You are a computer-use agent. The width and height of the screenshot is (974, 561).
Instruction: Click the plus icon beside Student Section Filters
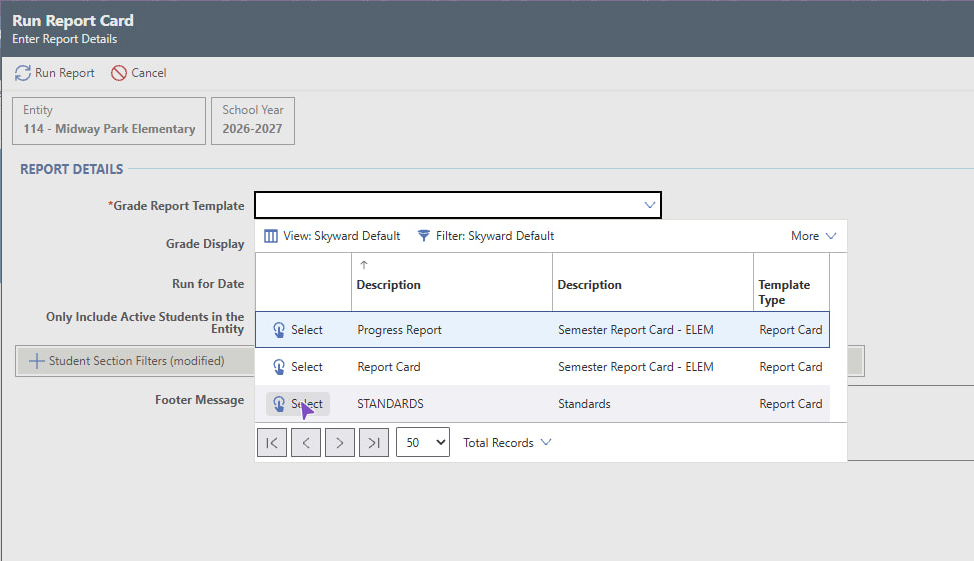(37, 361)
